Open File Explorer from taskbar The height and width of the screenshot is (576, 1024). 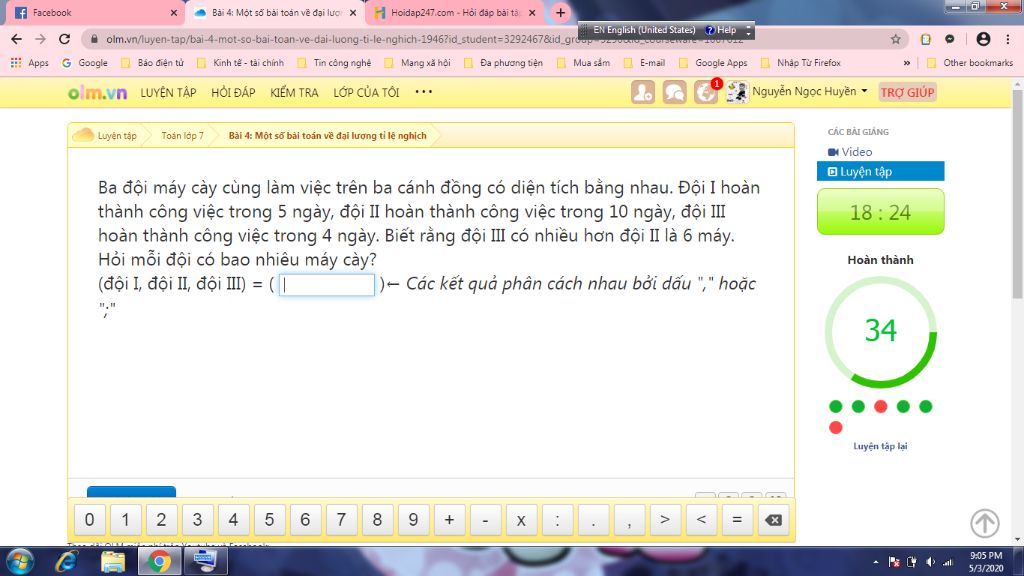112,562
